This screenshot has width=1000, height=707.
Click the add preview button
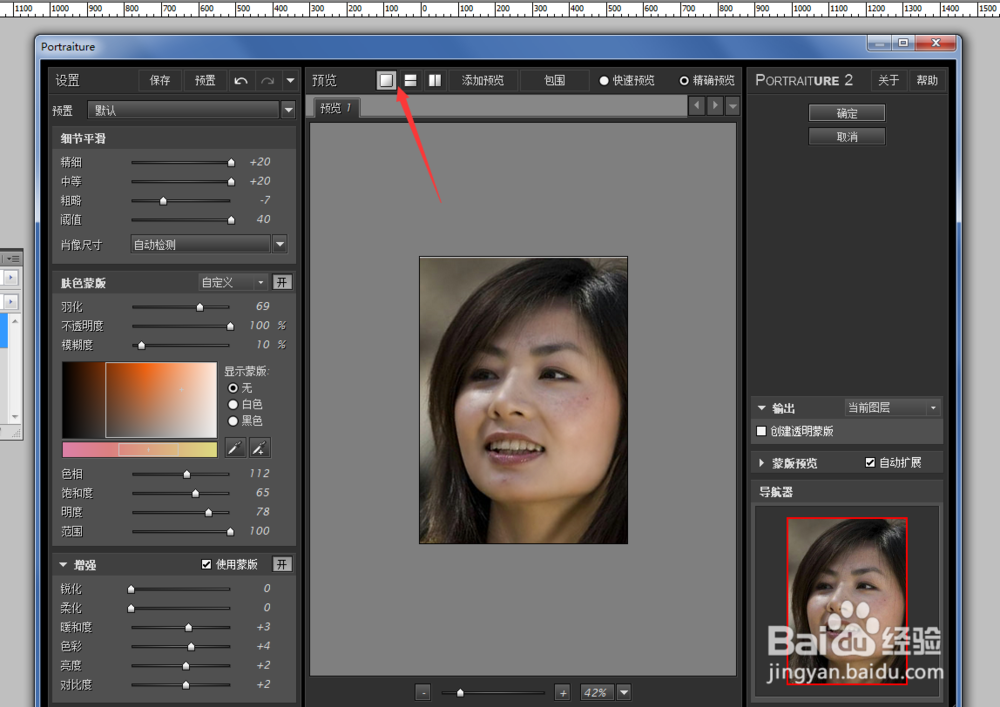pos(483,80)
